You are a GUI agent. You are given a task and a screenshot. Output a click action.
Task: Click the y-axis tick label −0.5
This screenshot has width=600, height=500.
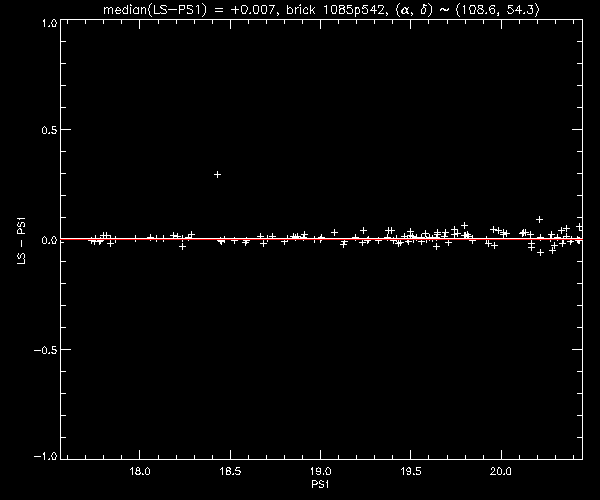[x=46, y=350]
